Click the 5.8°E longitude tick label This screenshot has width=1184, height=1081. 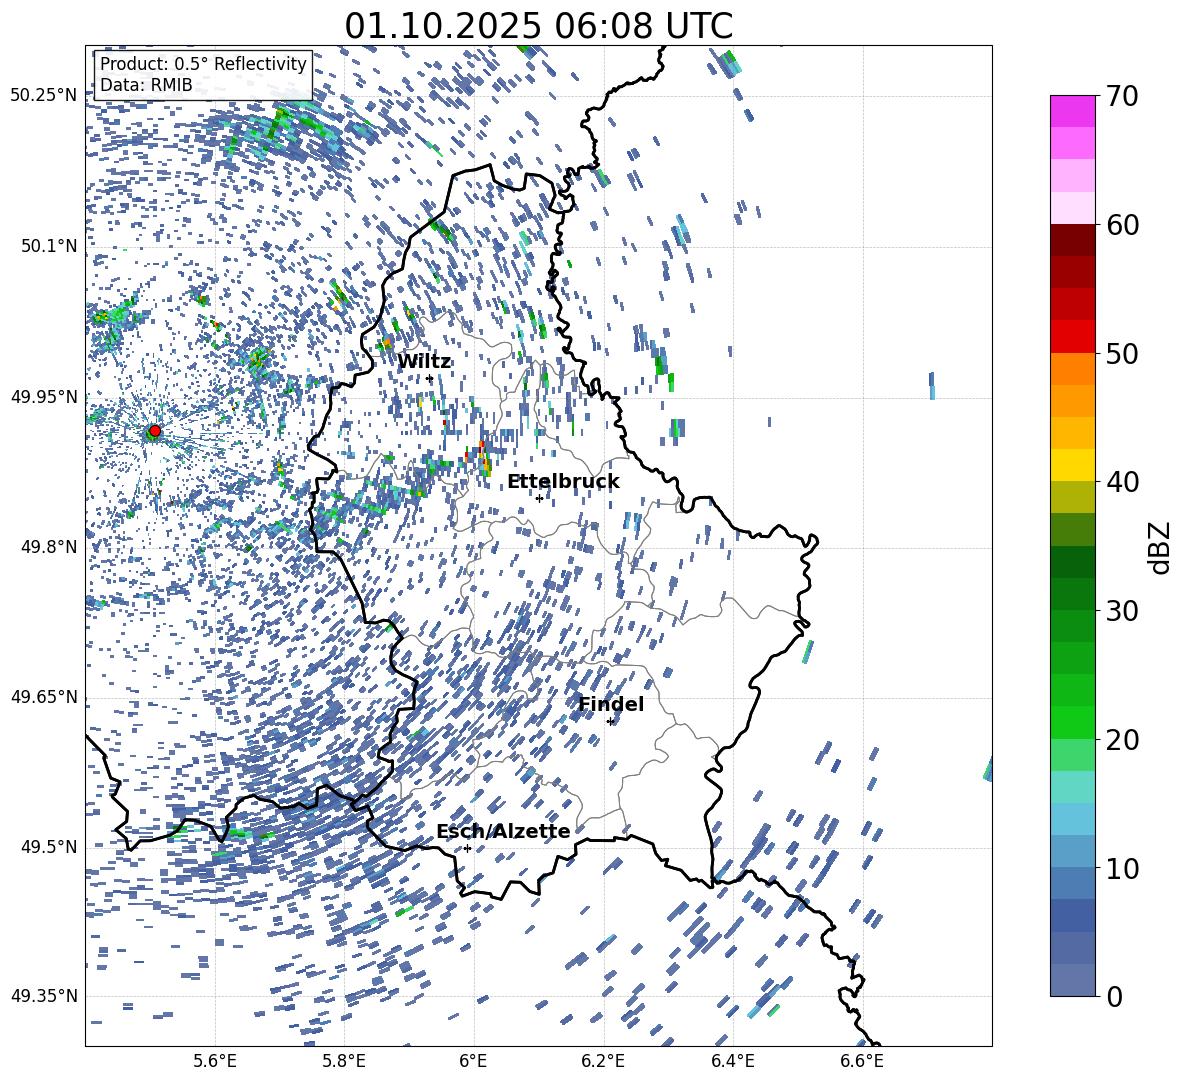(x=344, y=1061)
